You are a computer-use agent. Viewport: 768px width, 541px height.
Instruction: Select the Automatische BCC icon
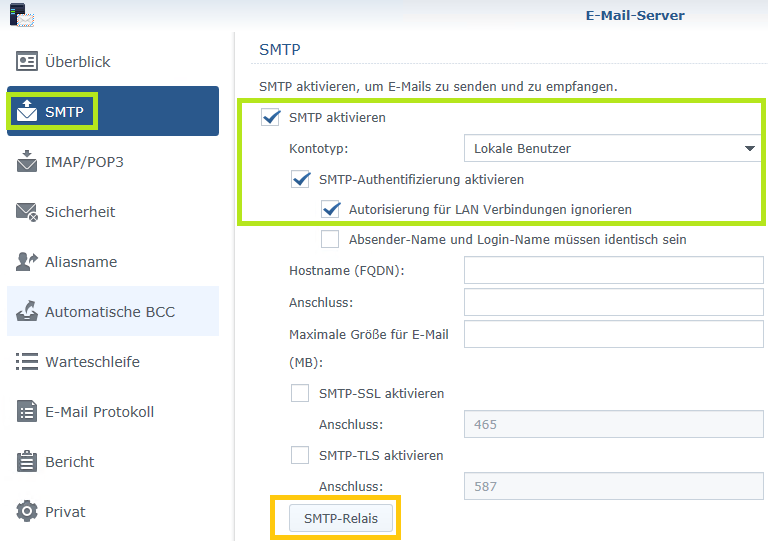click(27, 312)
